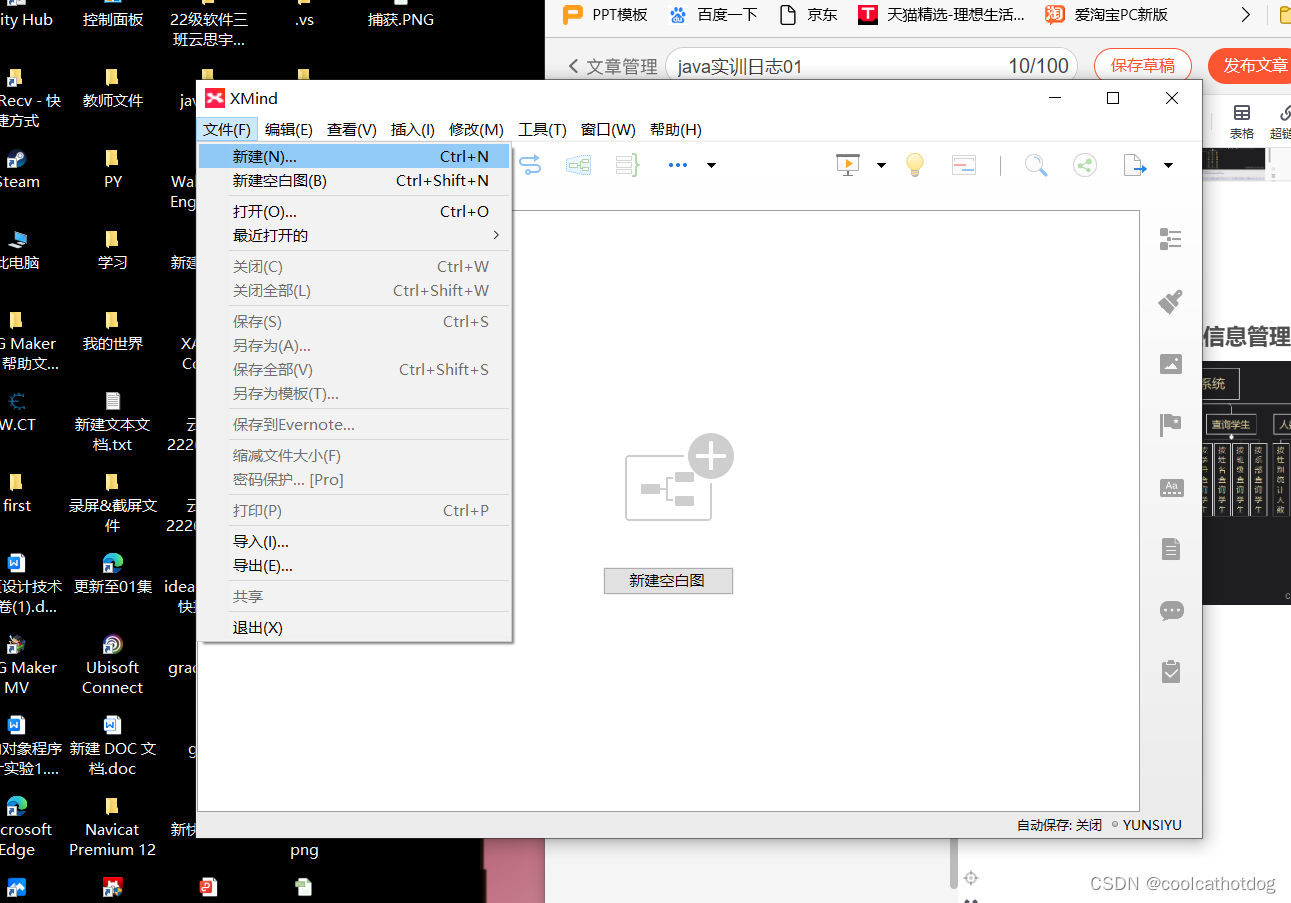
Task: Open the Outline panel in XMind sidebar
Action: [1170, 238]
